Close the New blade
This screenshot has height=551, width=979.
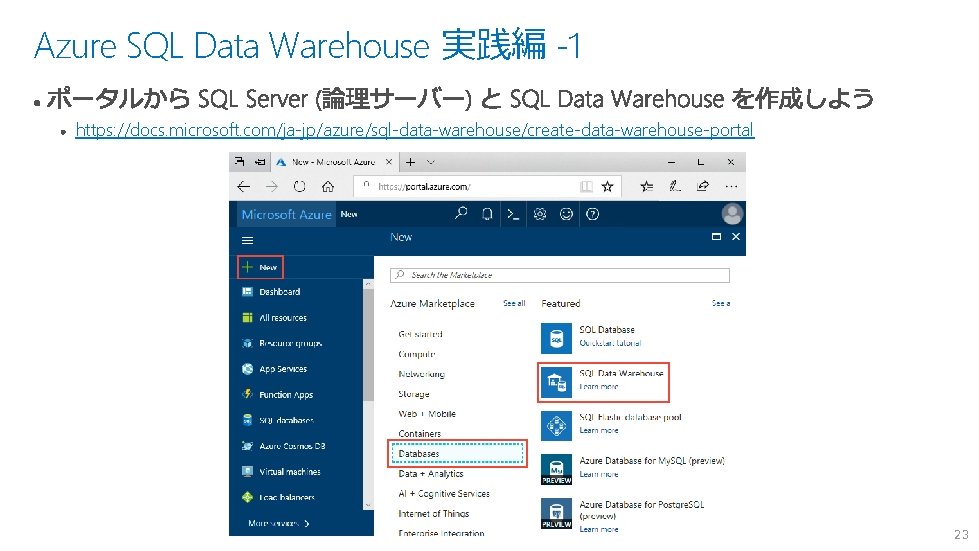point(735,236)
